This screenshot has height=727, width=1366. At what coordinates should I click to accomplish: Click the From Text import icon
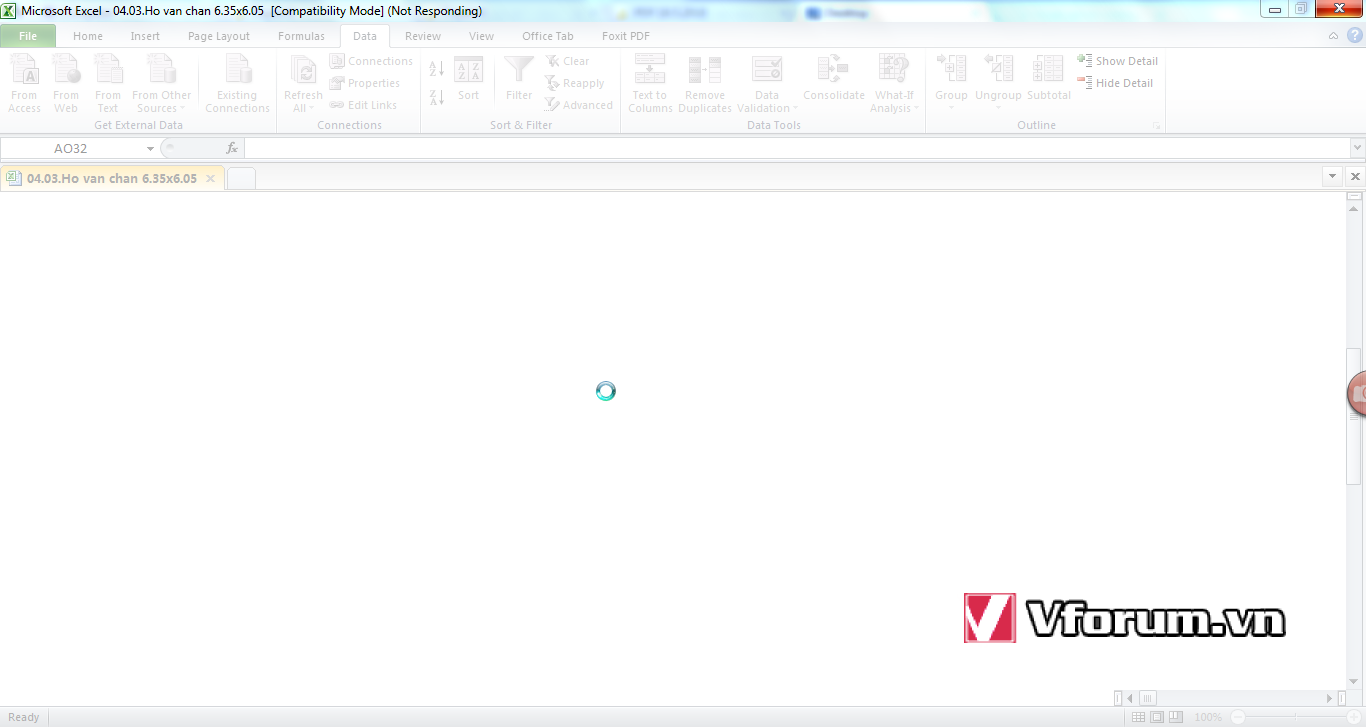point(108,84)
